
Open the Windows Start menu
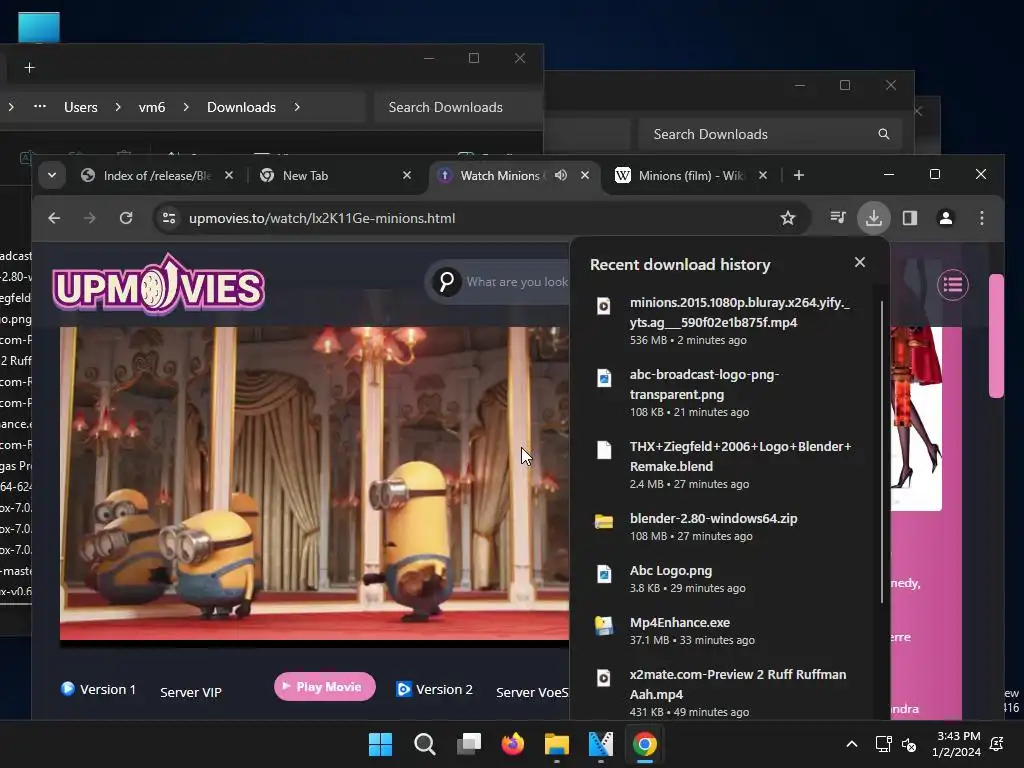[380, 744]
